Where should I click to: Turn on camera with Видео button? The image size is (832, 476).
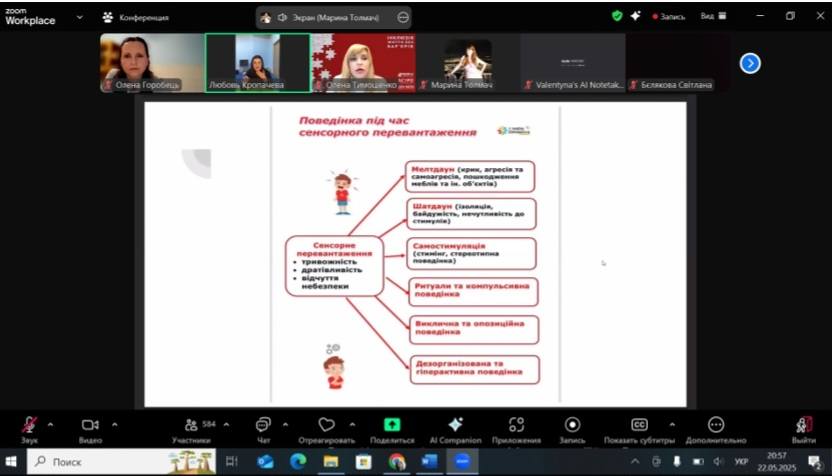(90, 425)
